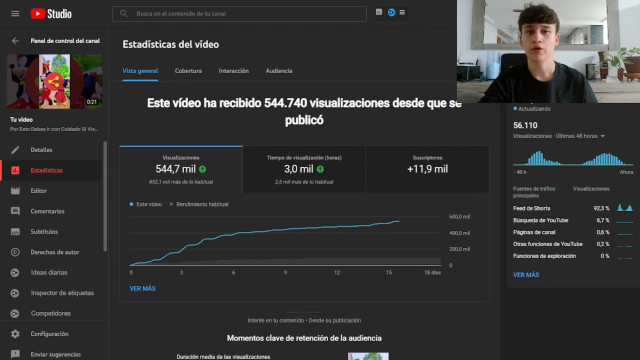
Task: Click VER MÁS below the chart
Action: point(142,289)
